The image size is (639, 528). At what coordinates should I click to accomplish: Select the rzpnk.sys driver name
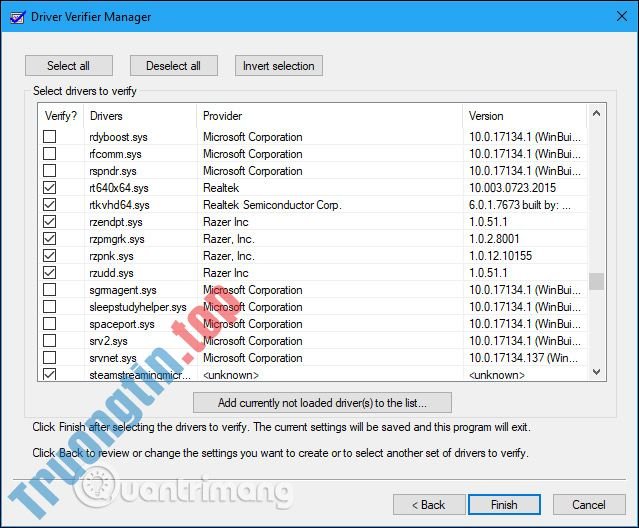(112, 256)
